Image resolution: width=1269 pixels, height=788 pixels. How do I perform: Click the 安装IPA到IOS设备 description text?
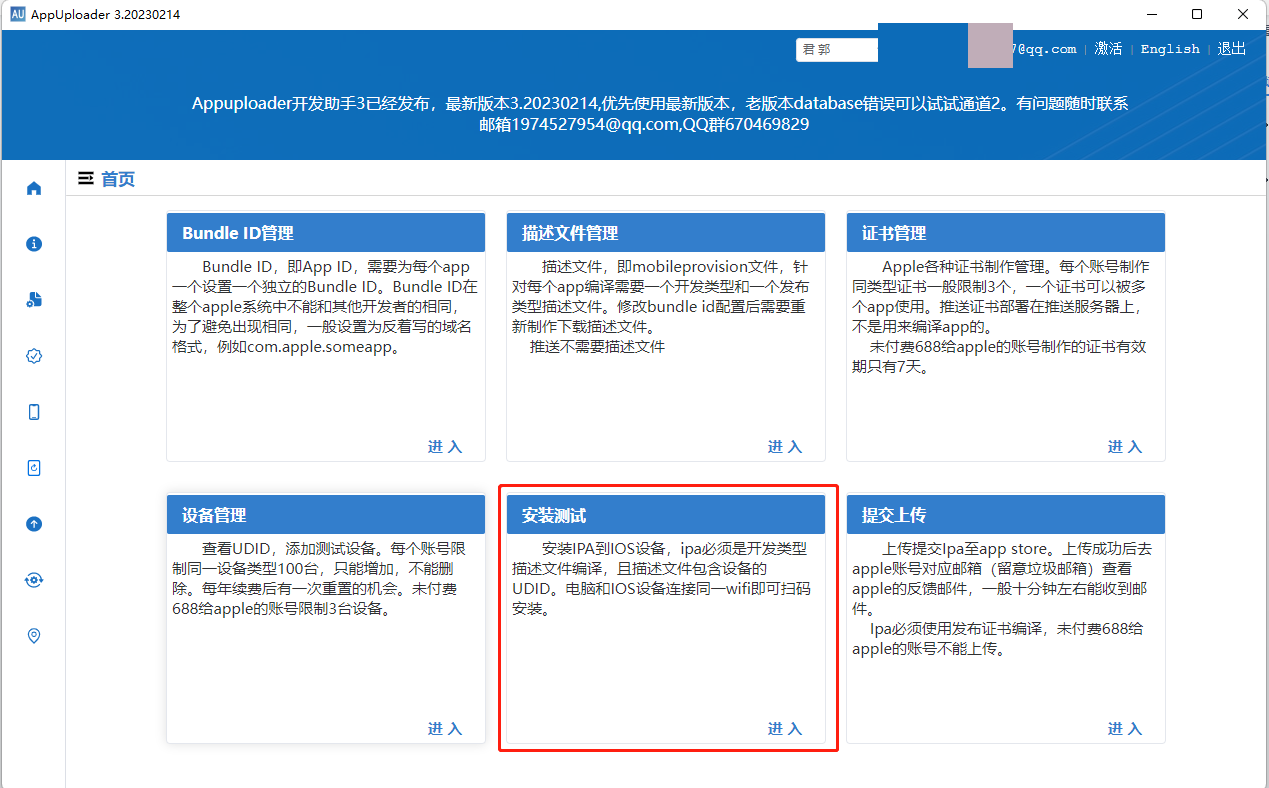click(x=662, y=579)
